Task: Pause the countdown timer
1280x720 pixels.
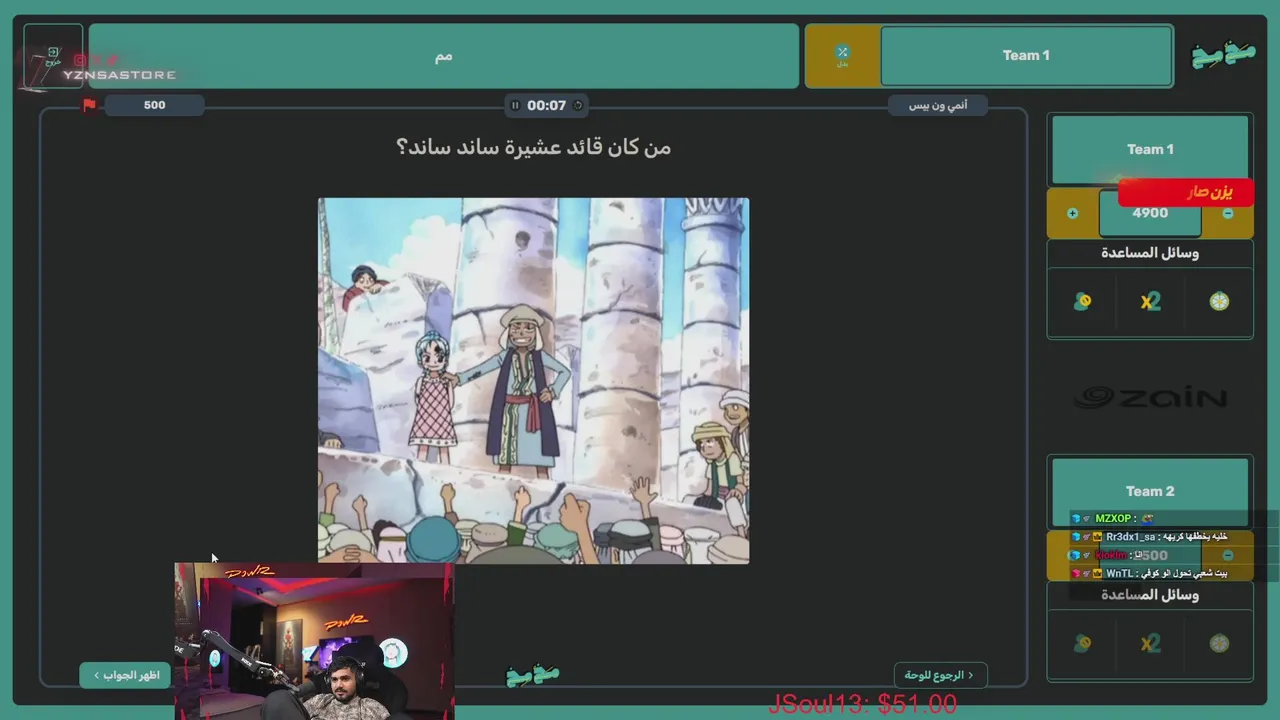Action: click(x=515, y=105)
